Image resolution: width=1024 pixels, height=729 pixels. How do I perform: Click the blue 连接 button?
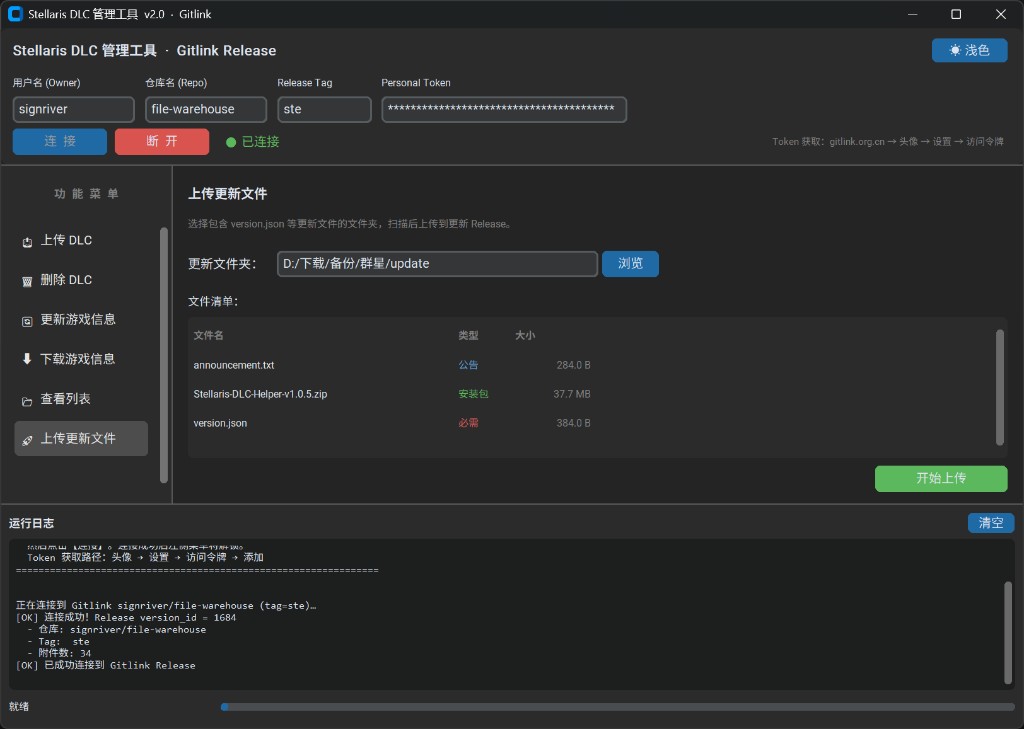59,142
